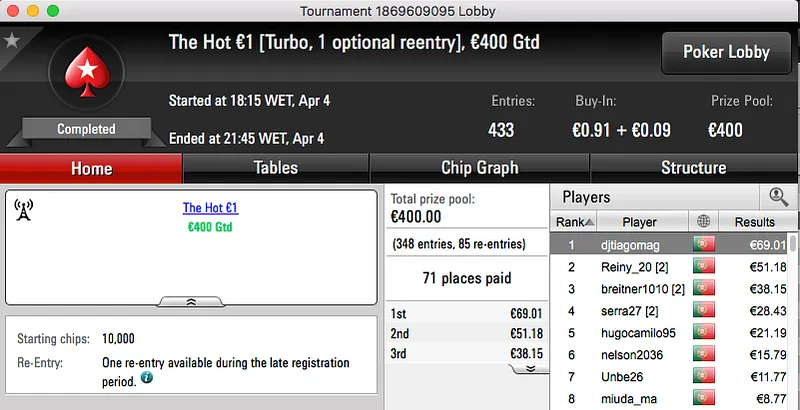
Task: Expand the prize payouts list
Action: click(530, 368)
